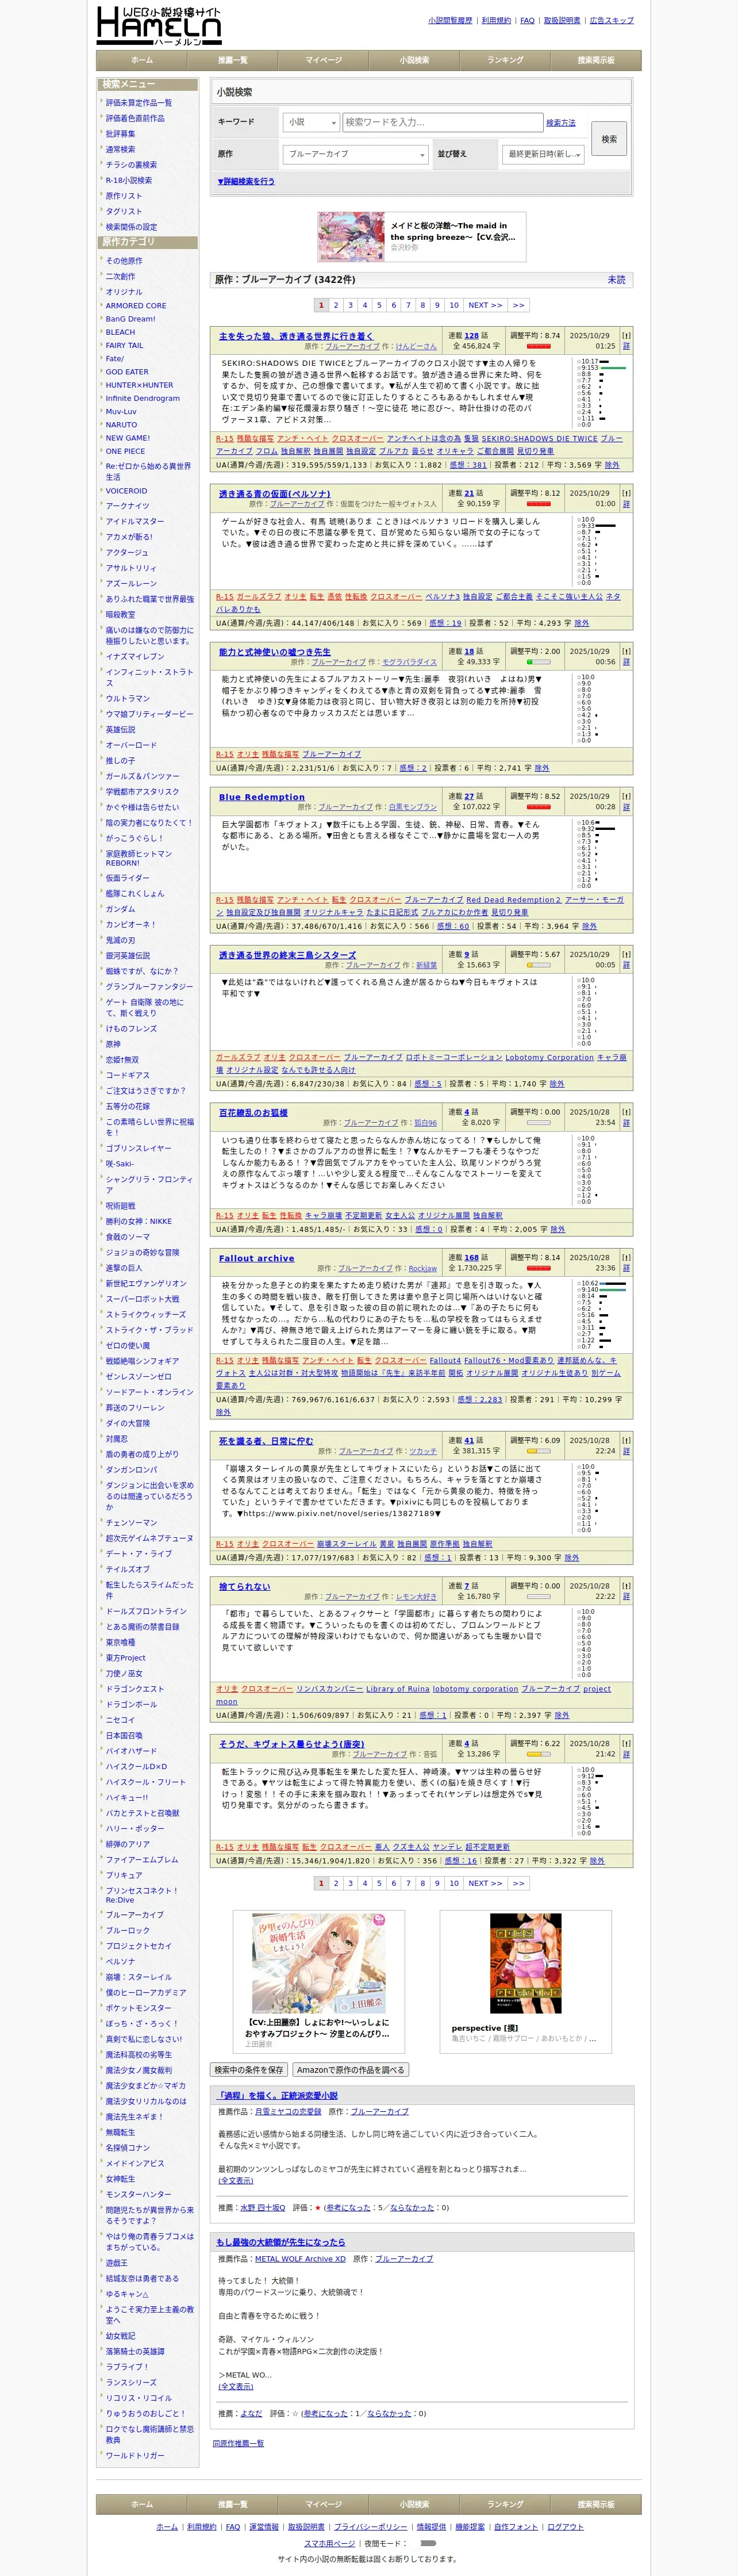Click the [!] report icon for 透き通る青の仮面

[626, 493]
